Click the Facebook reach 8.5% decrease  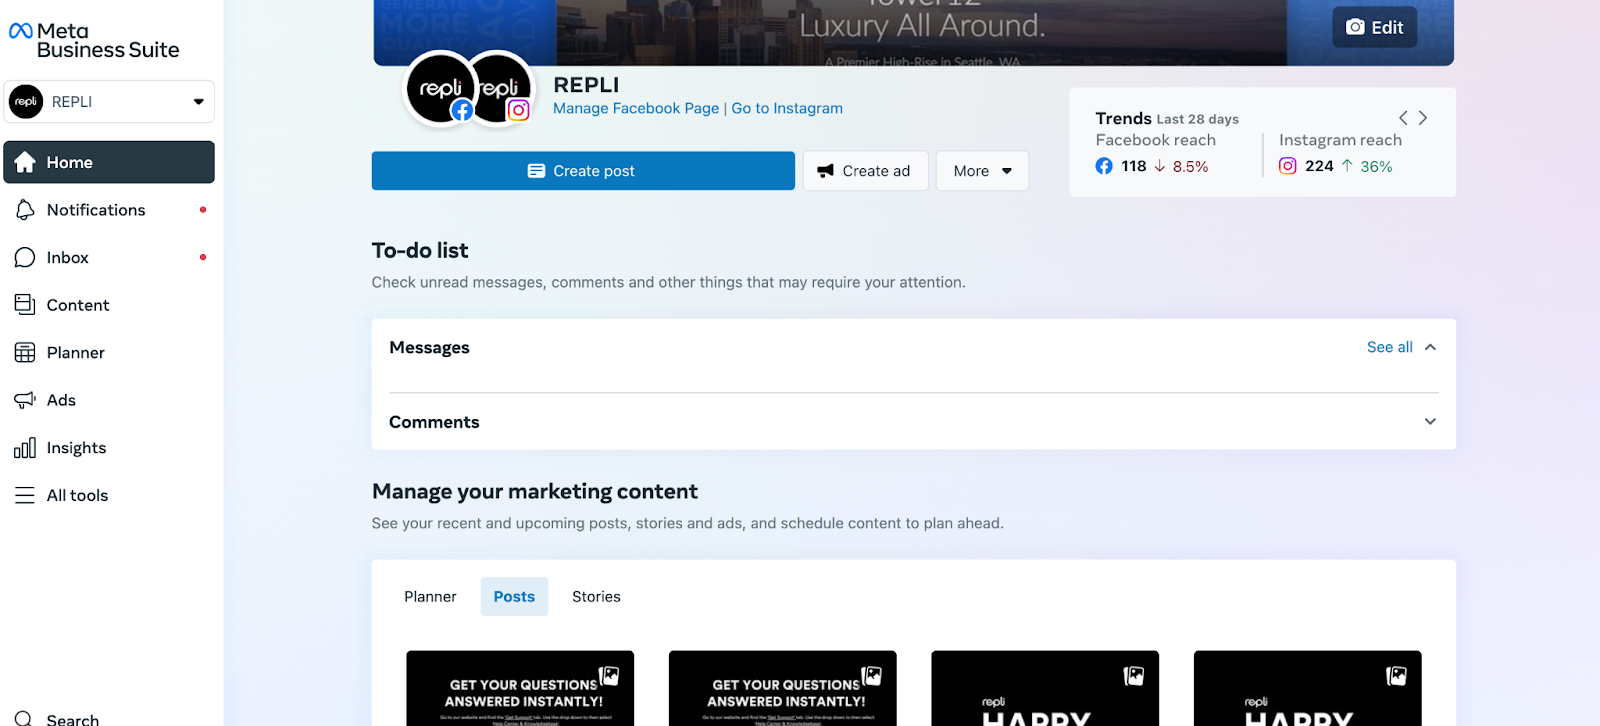coord(1181,166)
